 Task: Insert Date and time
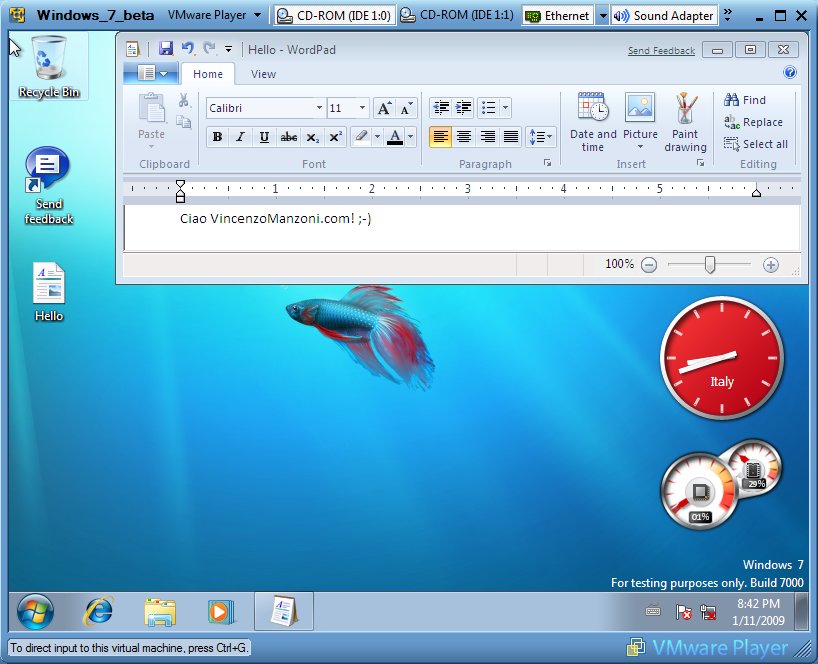pos(593,122)
